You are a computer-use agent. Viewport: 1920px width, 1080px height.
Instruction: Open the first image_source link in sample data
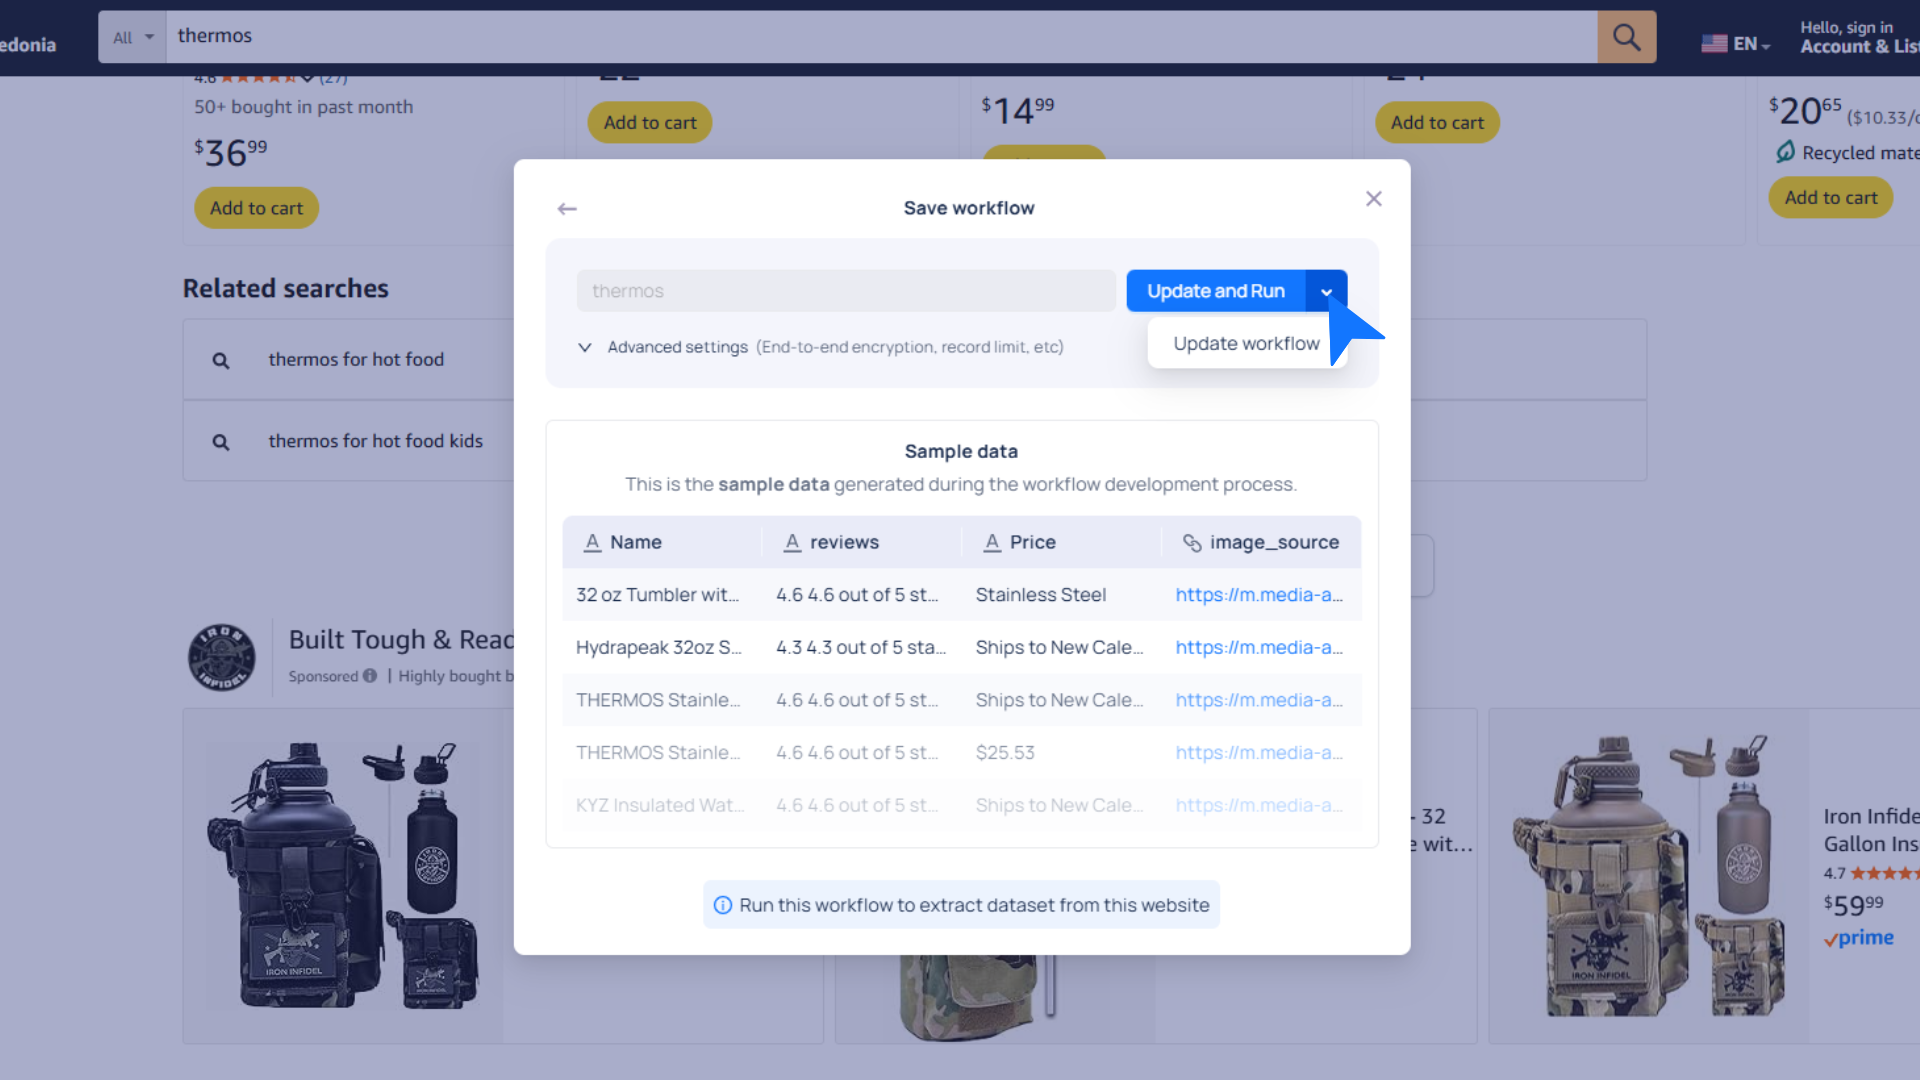(1258, 595)
